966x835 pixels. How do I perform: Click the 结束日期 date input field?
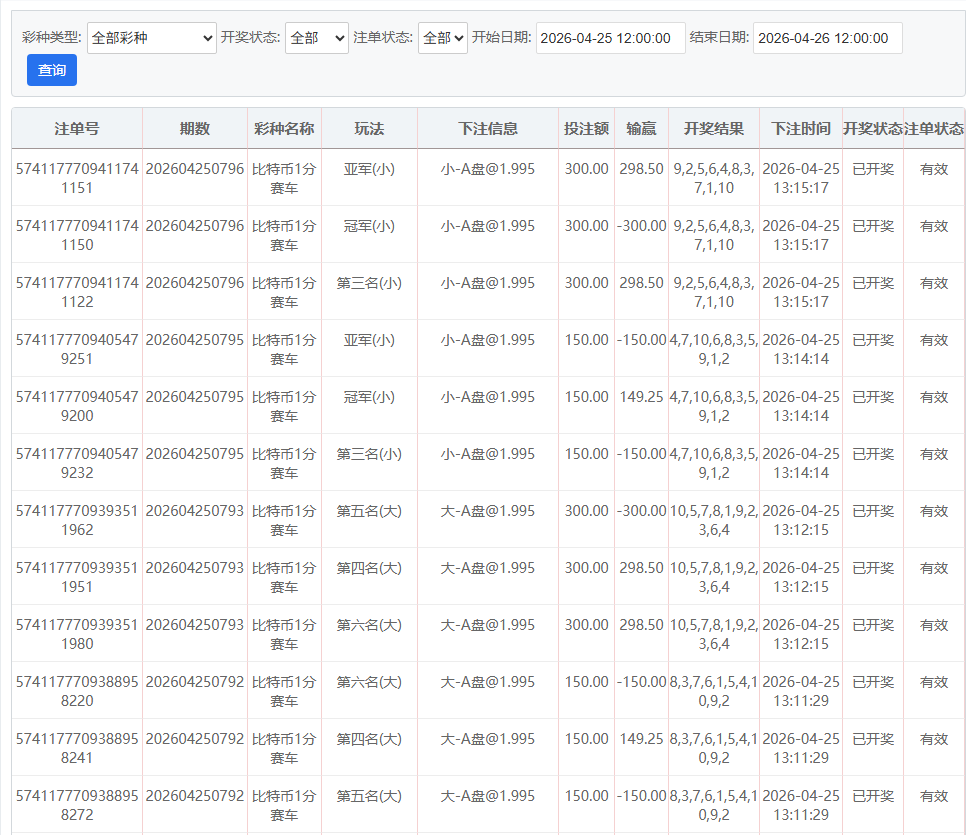point(827,38)
